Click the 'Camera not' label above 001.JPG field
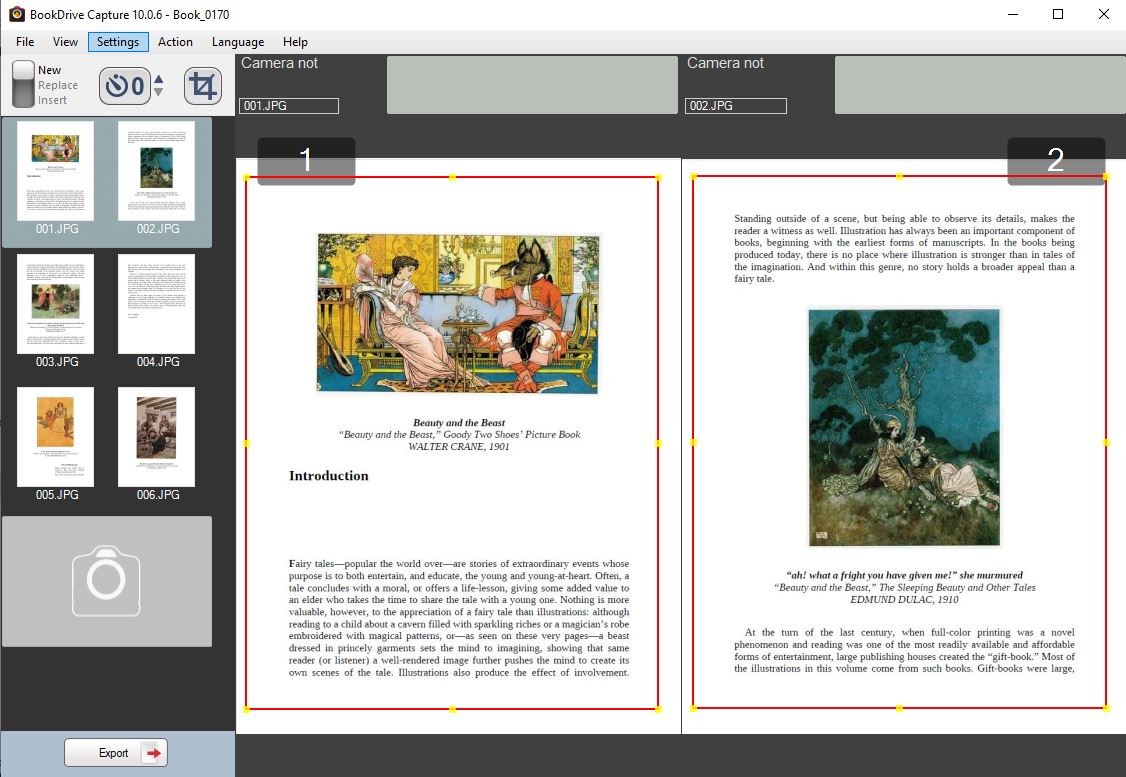This screenshot has height=777, width=1126. (x=279, y=63)
